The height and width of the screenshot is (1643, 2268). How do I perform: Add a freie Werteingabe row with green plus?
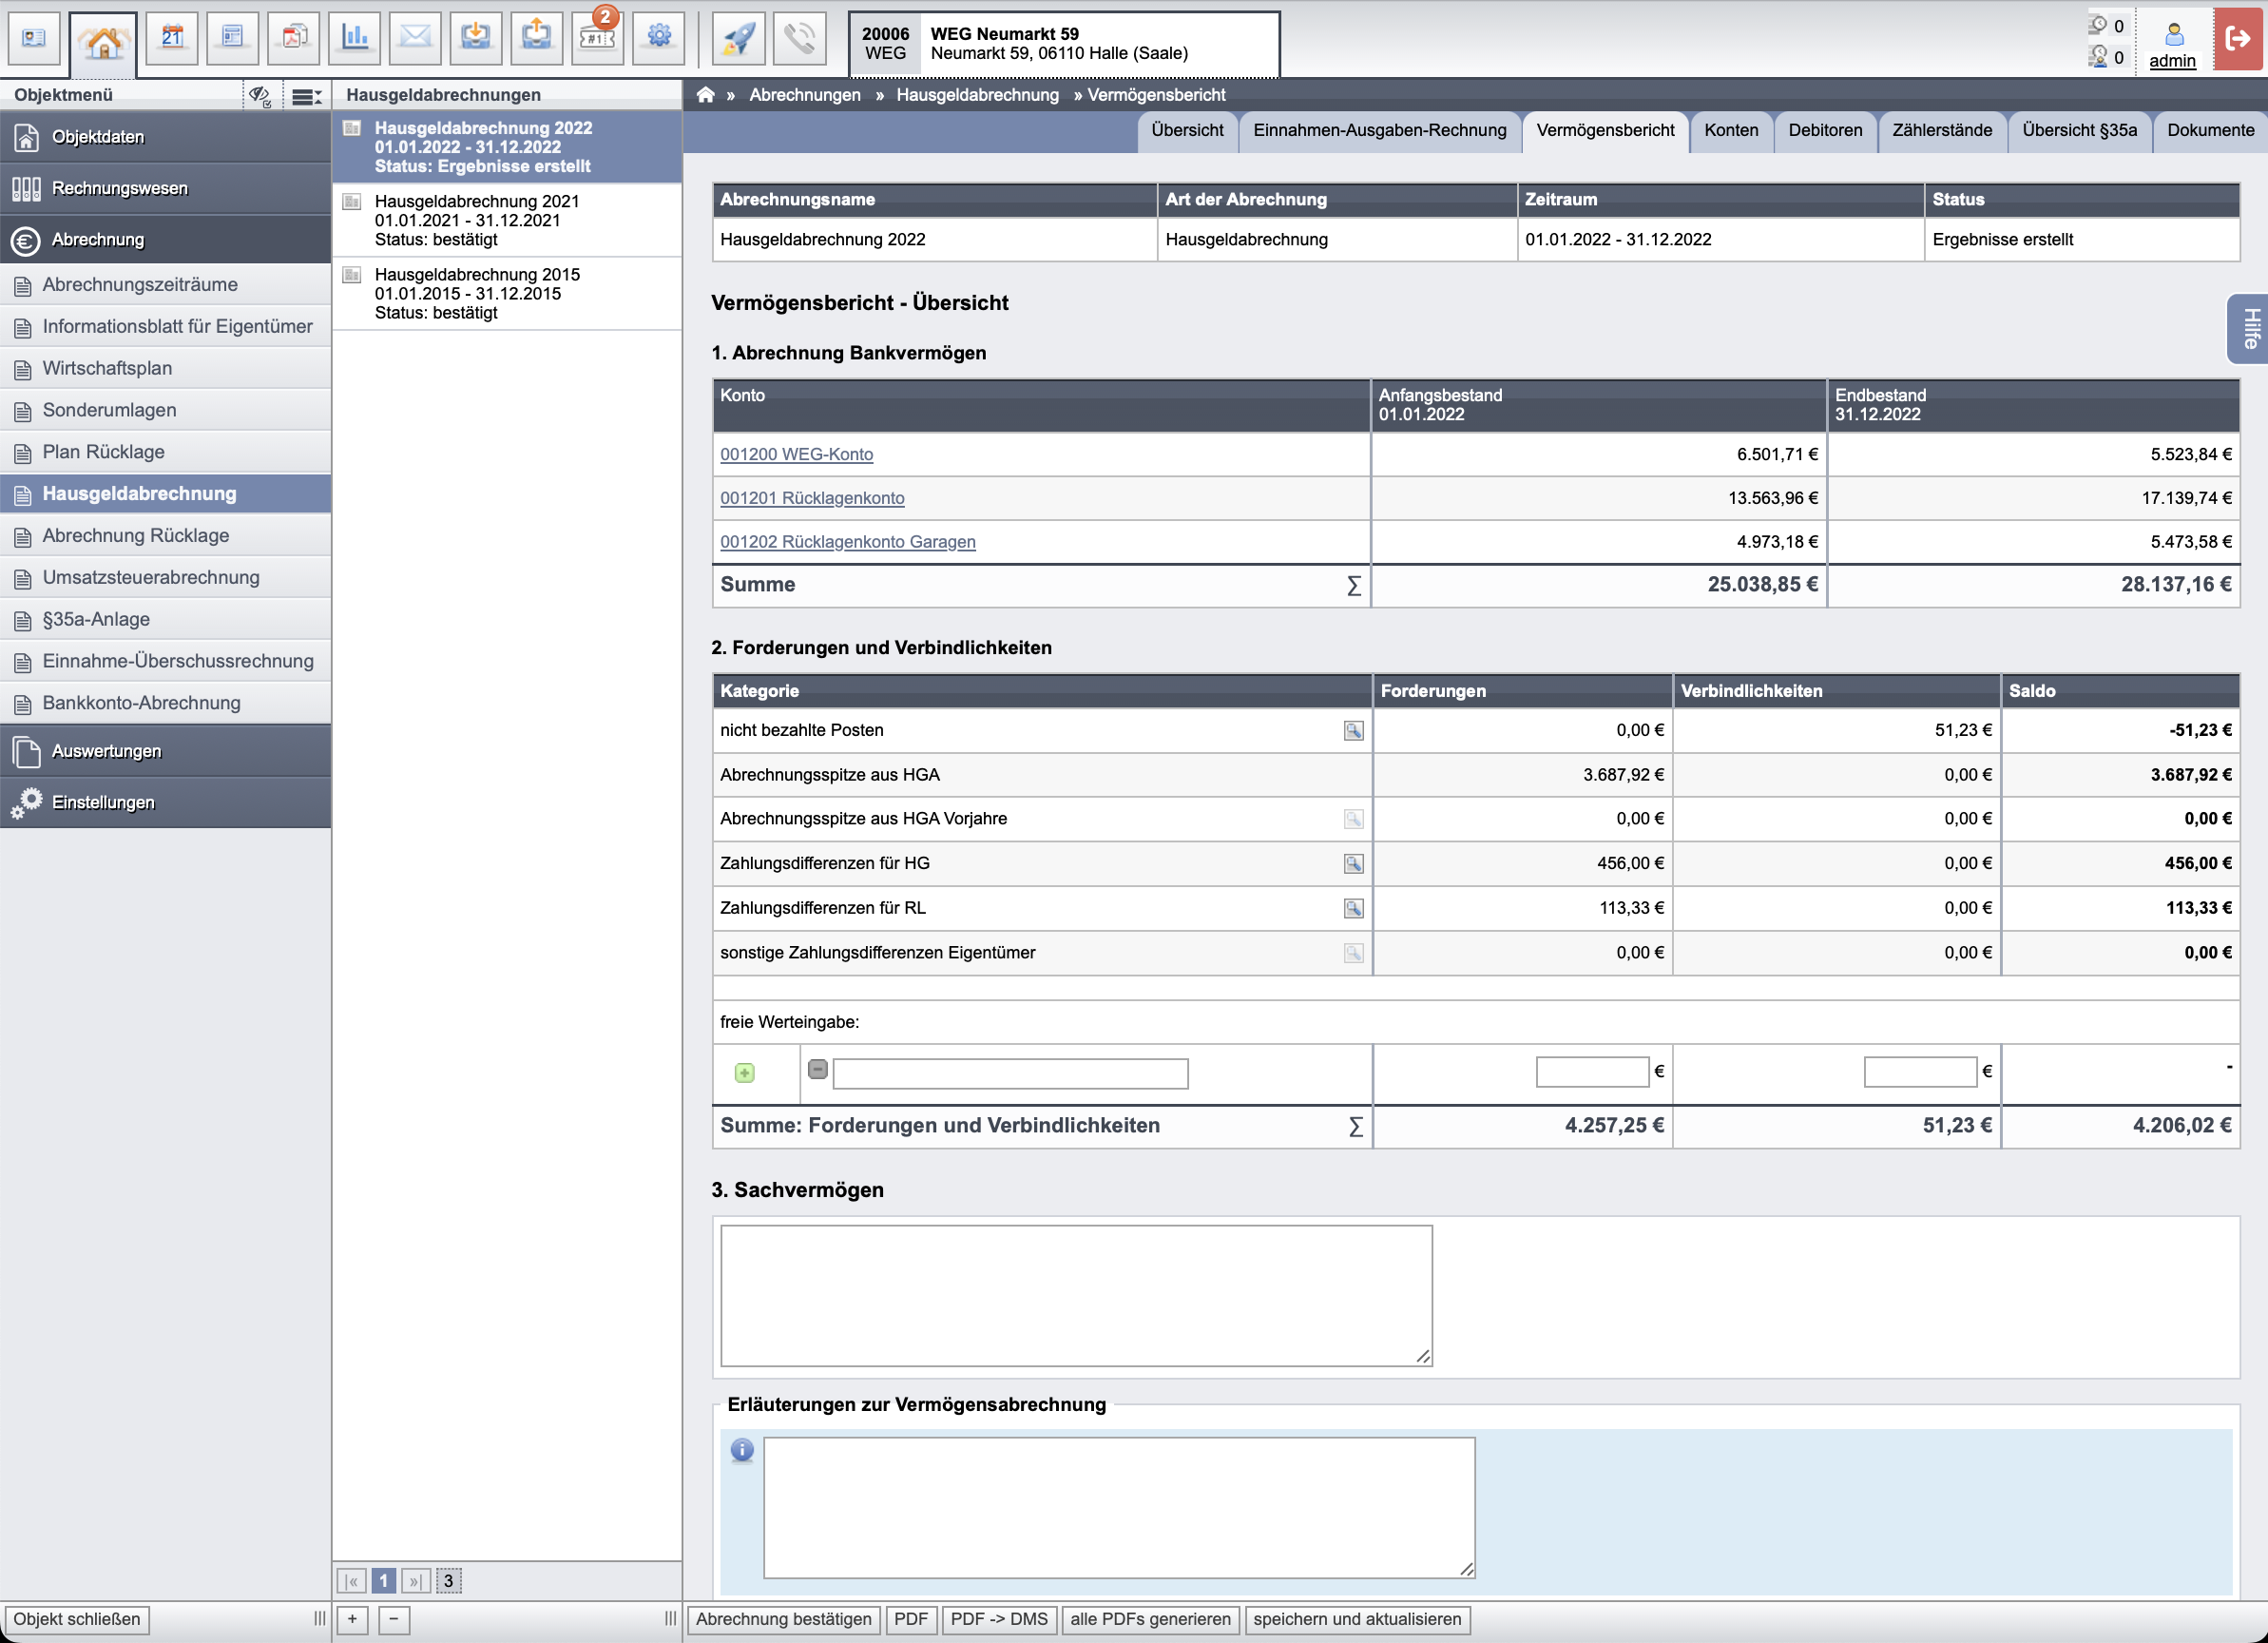click(x=744, y=1073)
